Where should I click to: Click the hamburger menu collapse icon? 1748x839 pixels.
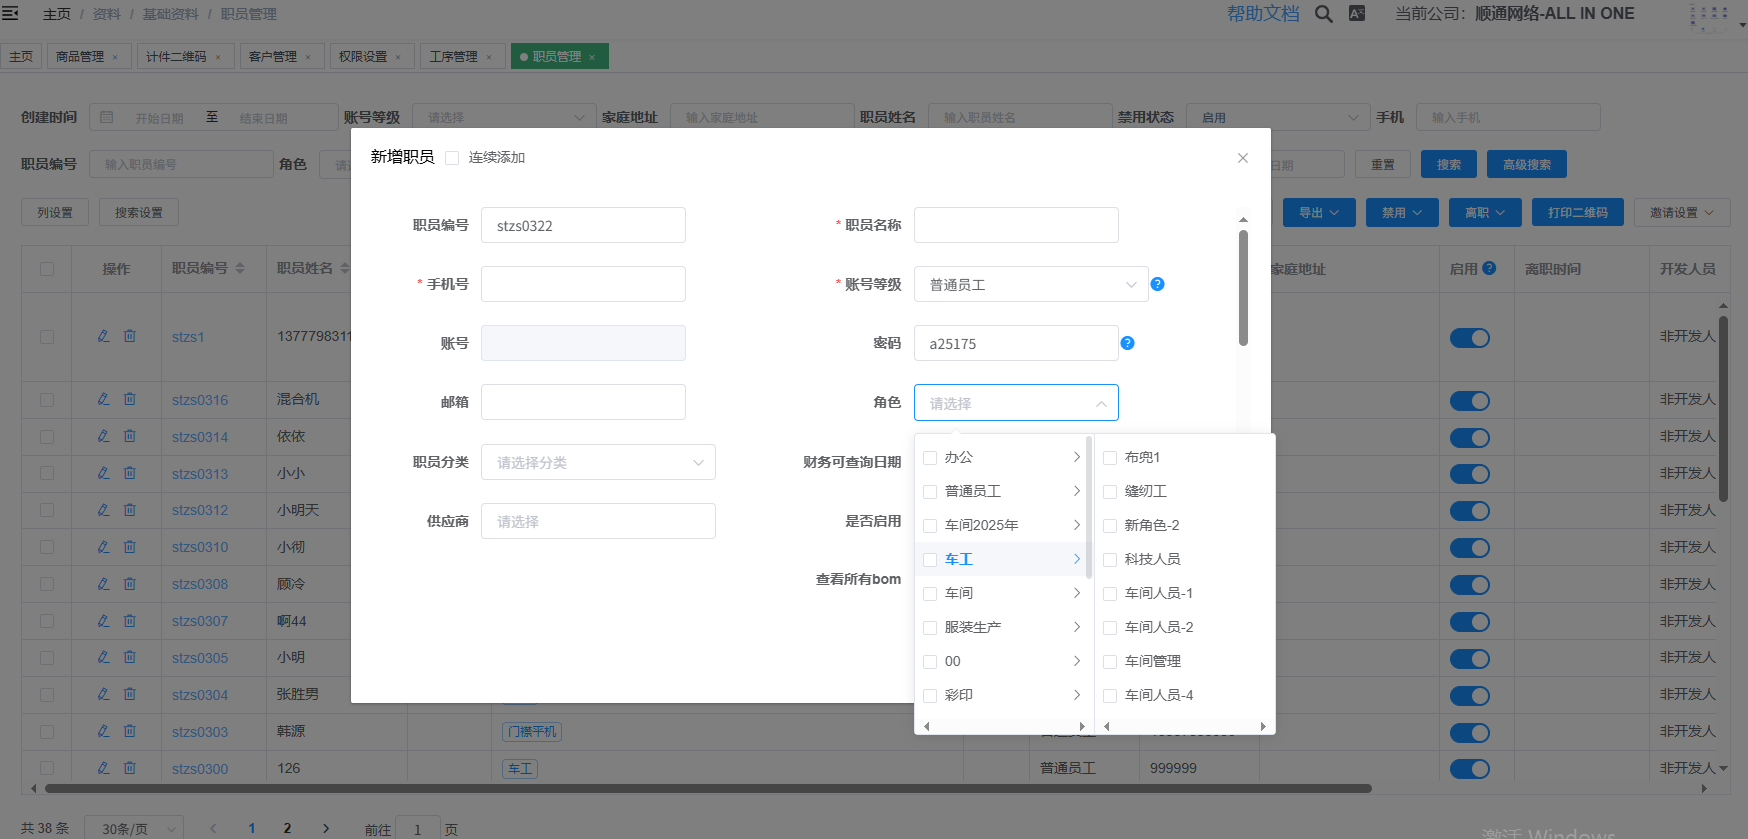[10, 14]
